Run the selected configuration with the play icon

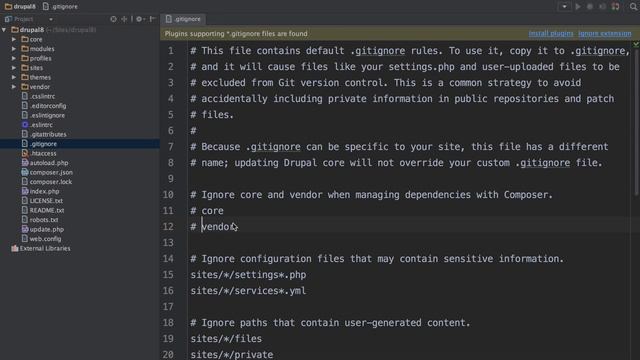578,7
